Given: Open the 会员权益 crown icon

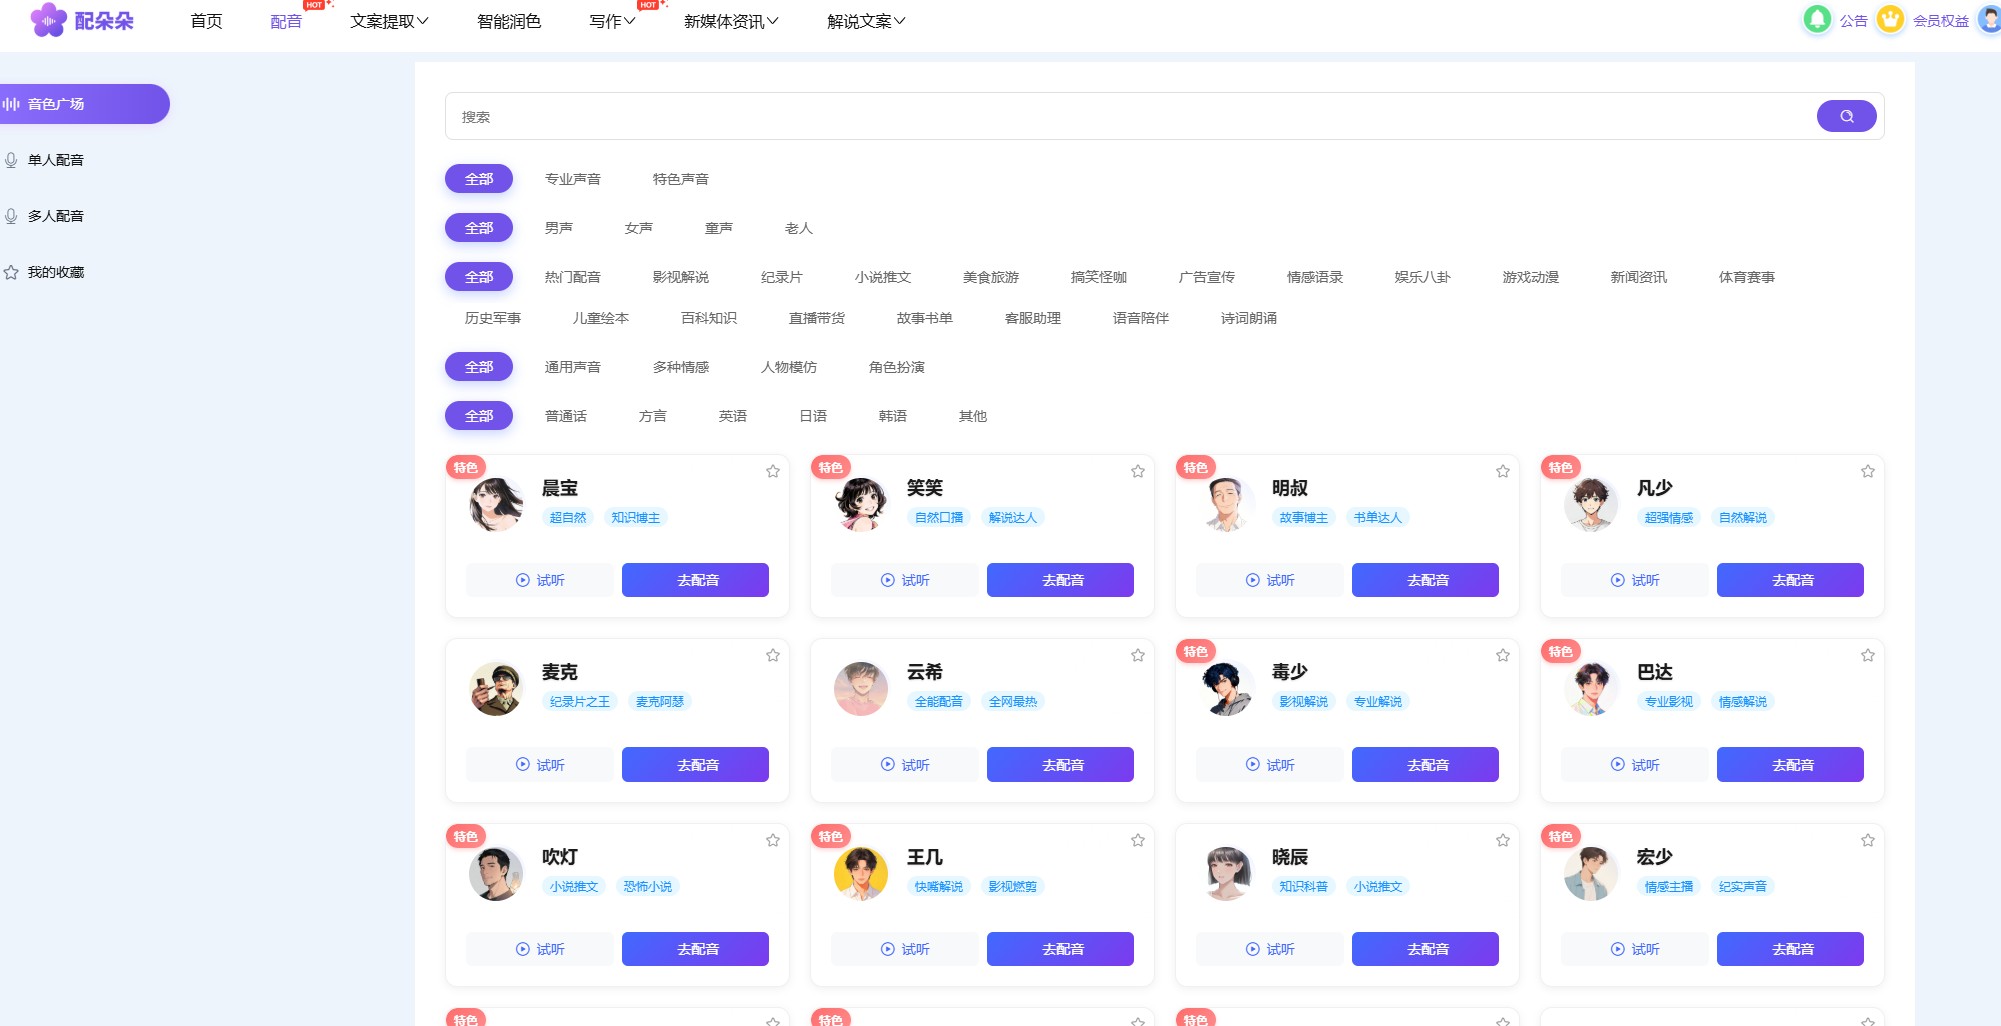Looking at the screenshot, I should tap(1890, 19).
